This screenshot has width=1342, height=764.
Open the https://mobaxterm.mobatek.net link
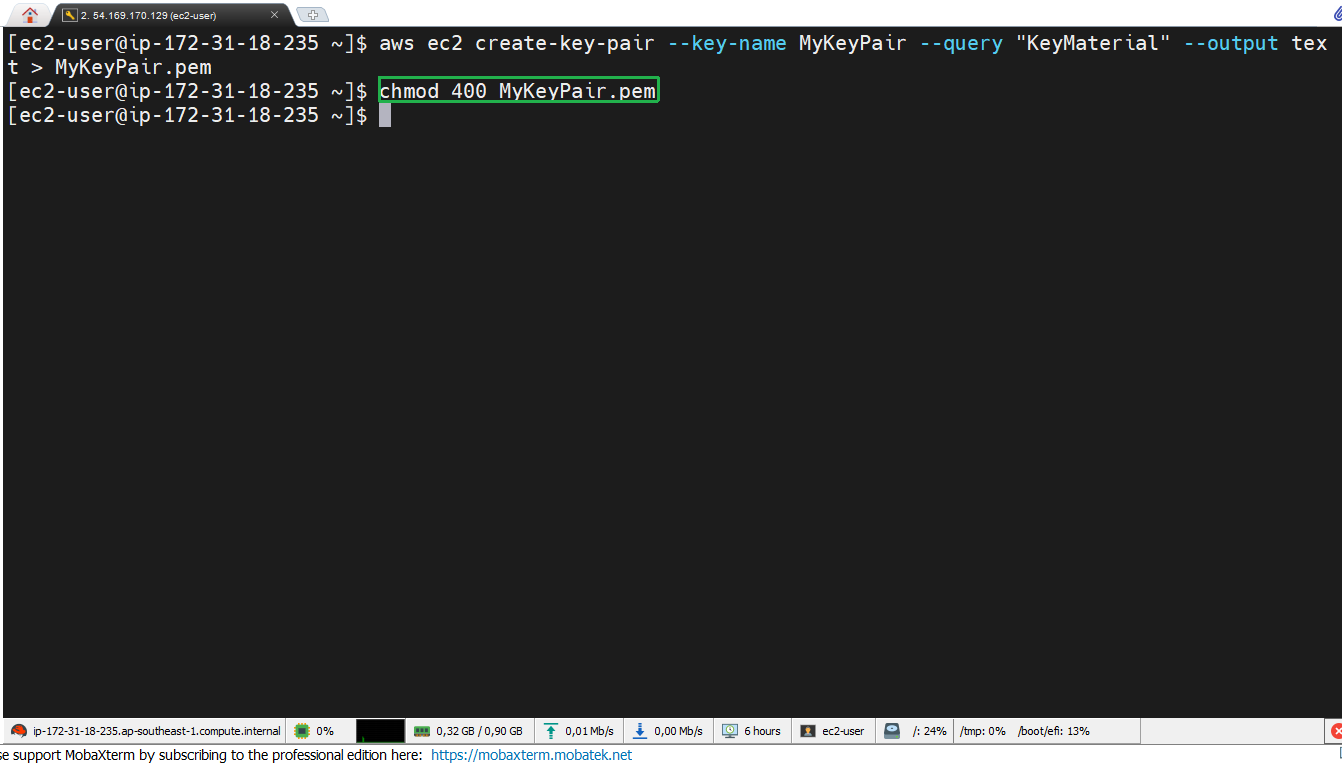coord(531,755)
